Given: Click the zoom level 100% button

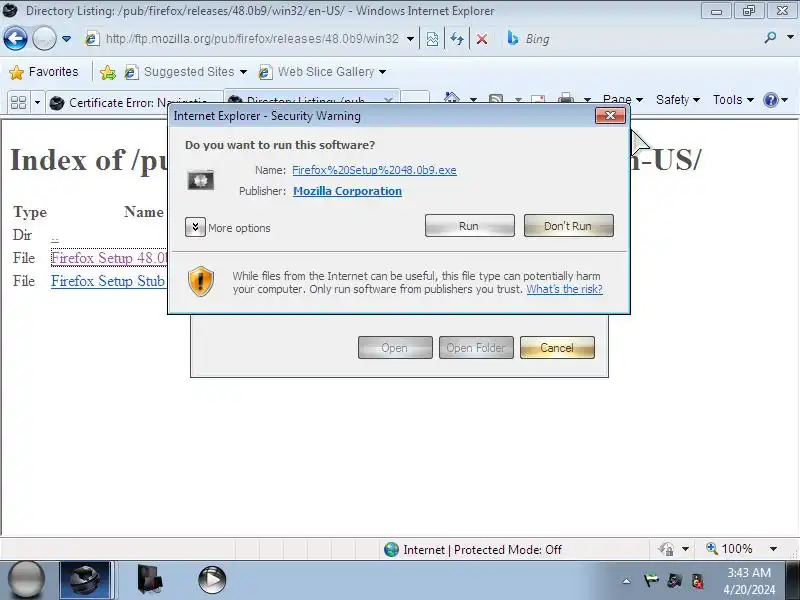Looking at the screenshot, I should pos(729,549).
